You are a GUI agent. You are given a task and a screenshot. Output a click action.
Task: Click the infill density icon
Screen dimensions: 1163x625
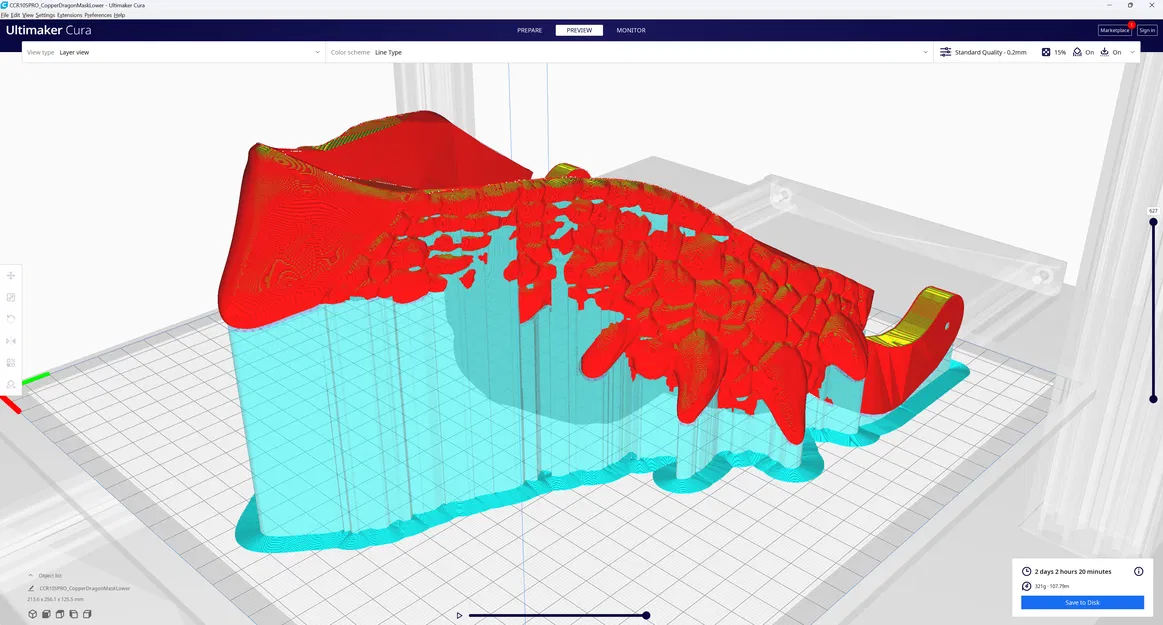(x=1046, y=53)
